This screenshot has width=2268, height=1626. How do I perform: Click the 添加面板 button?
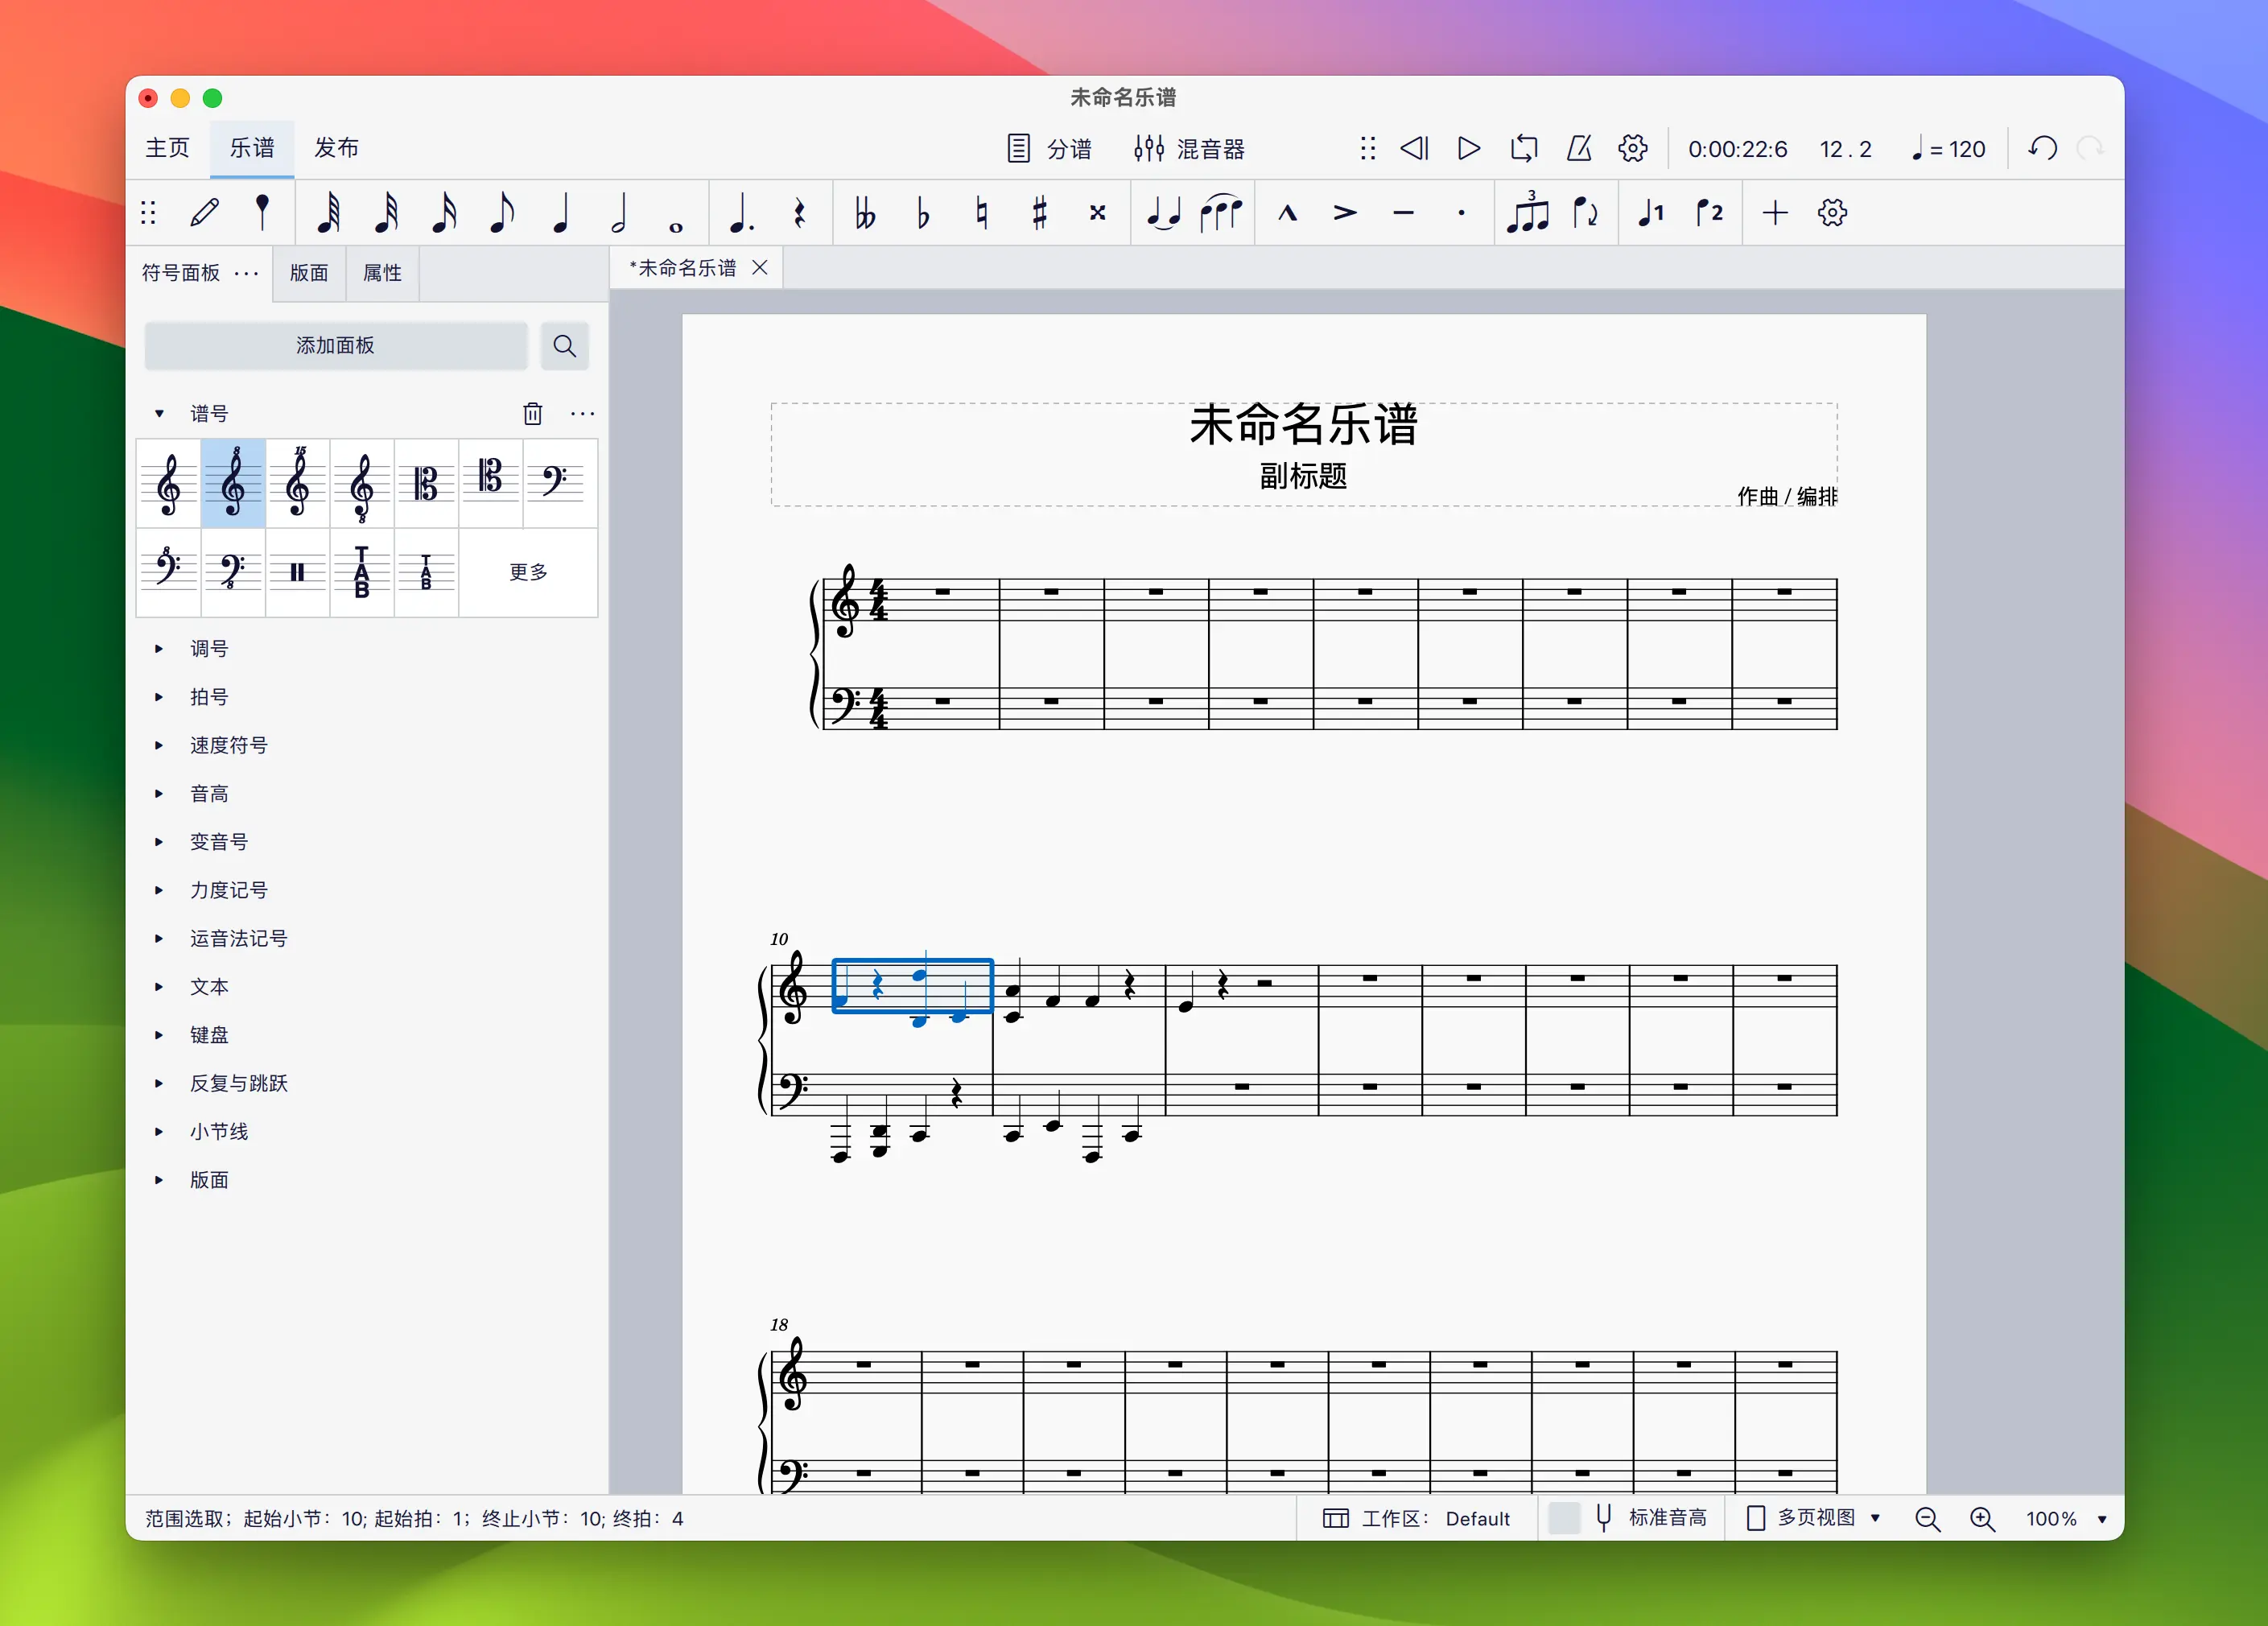click(335, 346)
